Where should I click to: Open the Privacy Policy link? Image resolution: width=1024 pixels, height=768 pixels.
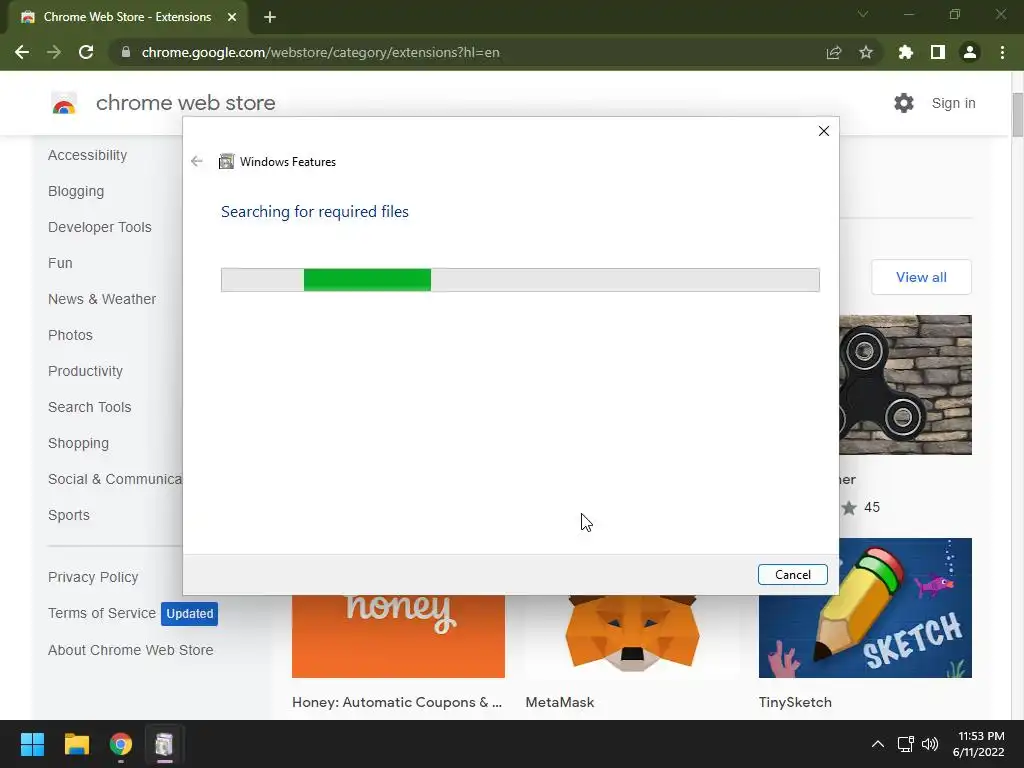tap(93, 577)
